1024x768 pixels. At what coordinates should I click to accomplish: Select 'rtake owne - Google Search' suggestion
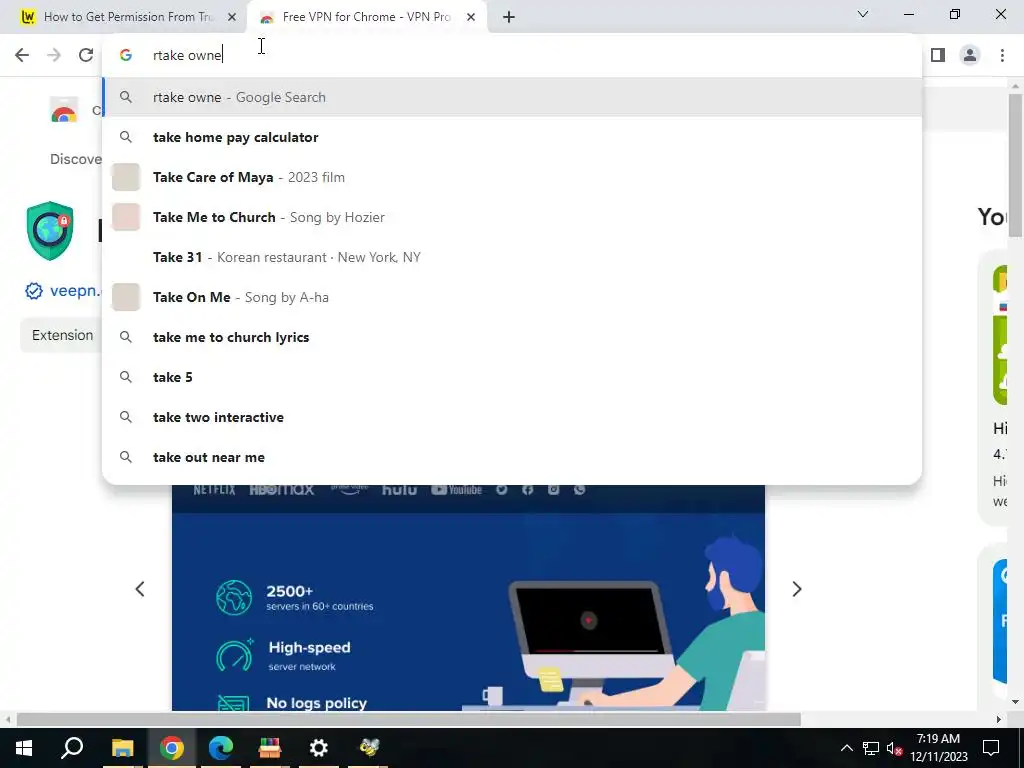point(512,97)
